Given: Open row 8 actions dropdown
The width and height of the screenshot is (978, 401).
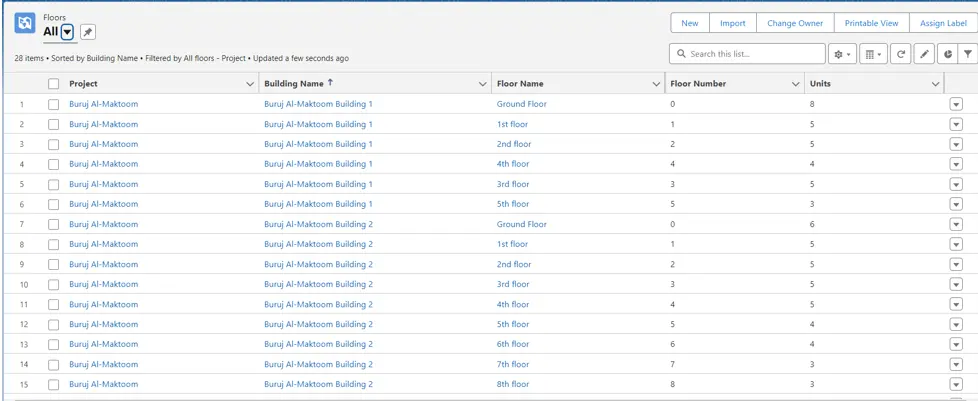Looking at the screenshot, I should pyautogui.click(x=956, y=244).
